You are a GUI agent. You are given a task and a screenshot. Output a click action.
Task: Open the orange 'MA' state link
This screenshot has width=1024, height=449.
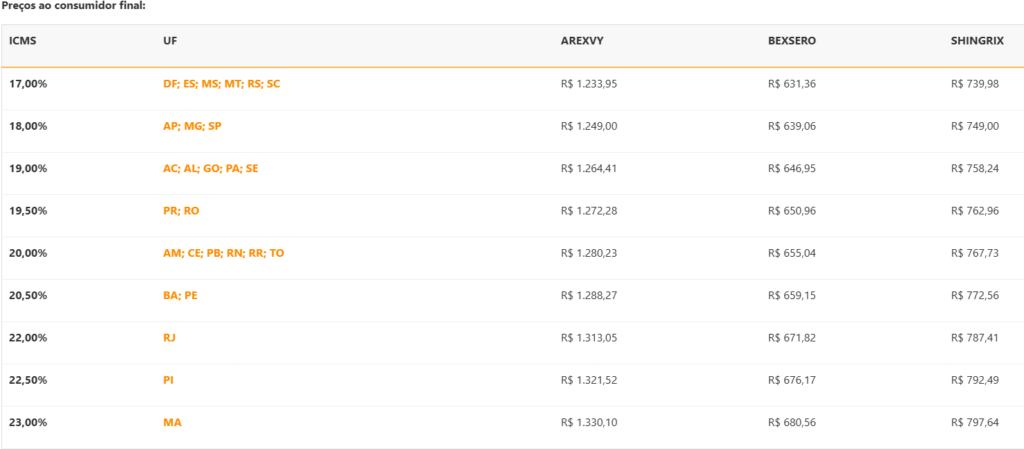[172, 423]
